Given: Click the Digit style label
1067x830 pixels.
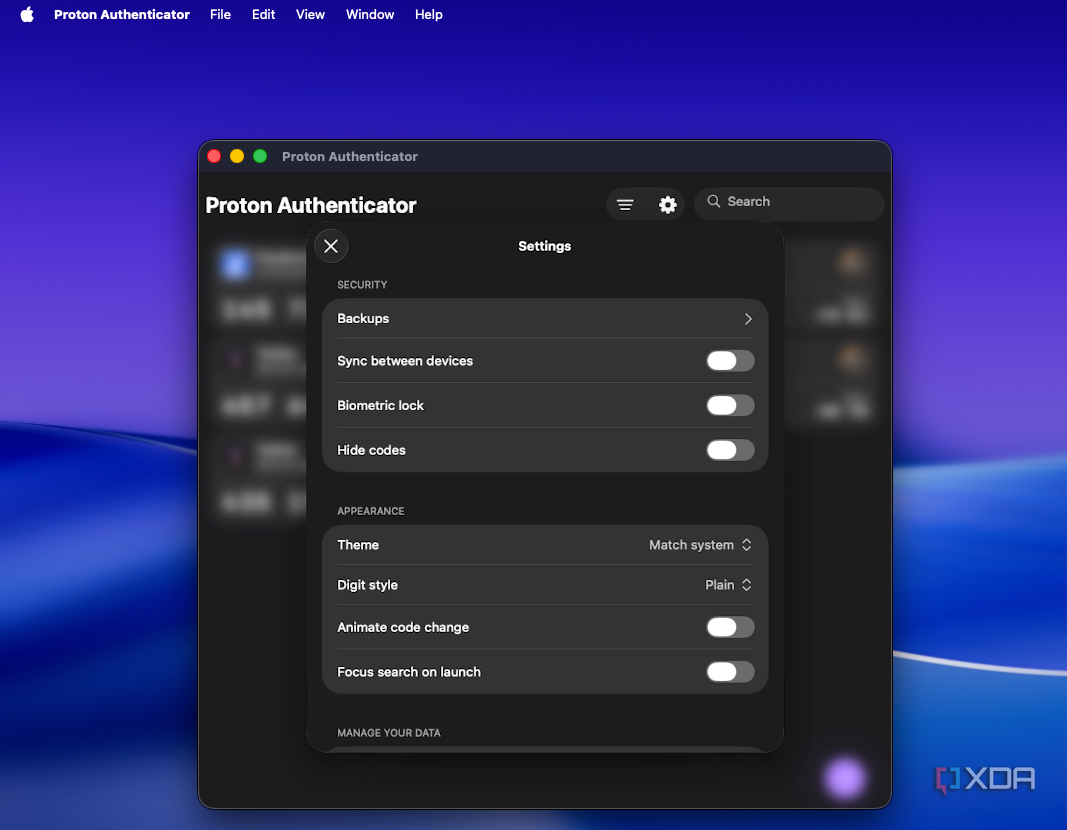Looking at the screenshot, I should pyautogui.click(x=367, y=585).
